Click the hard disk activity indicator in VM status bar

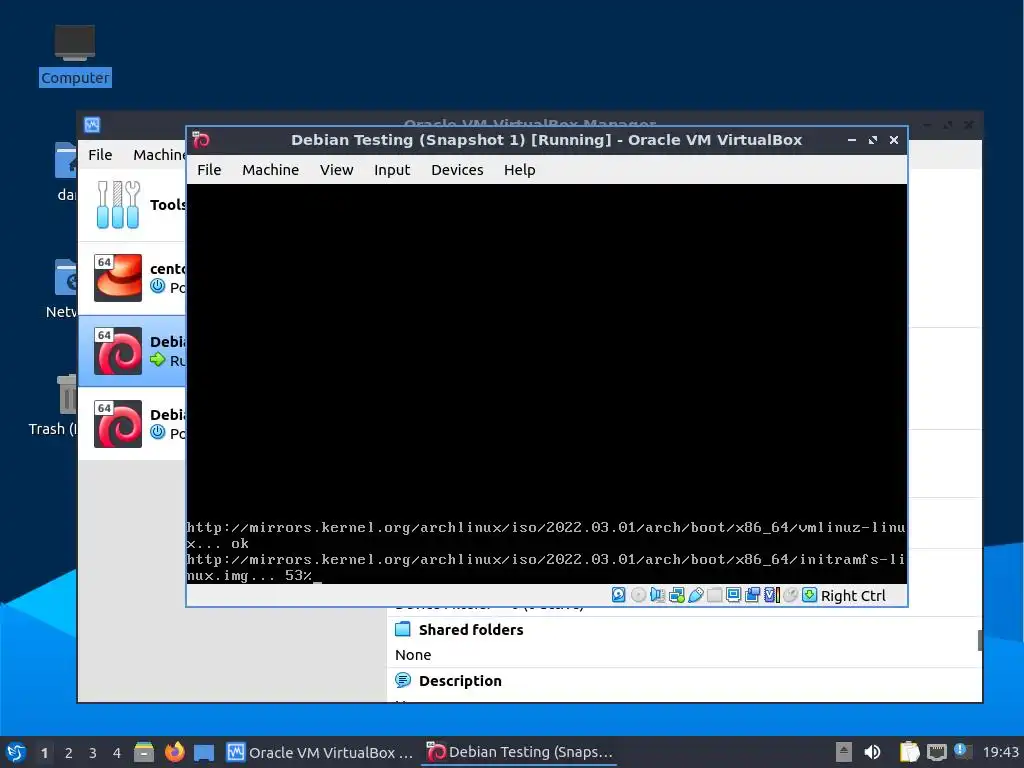618,595
